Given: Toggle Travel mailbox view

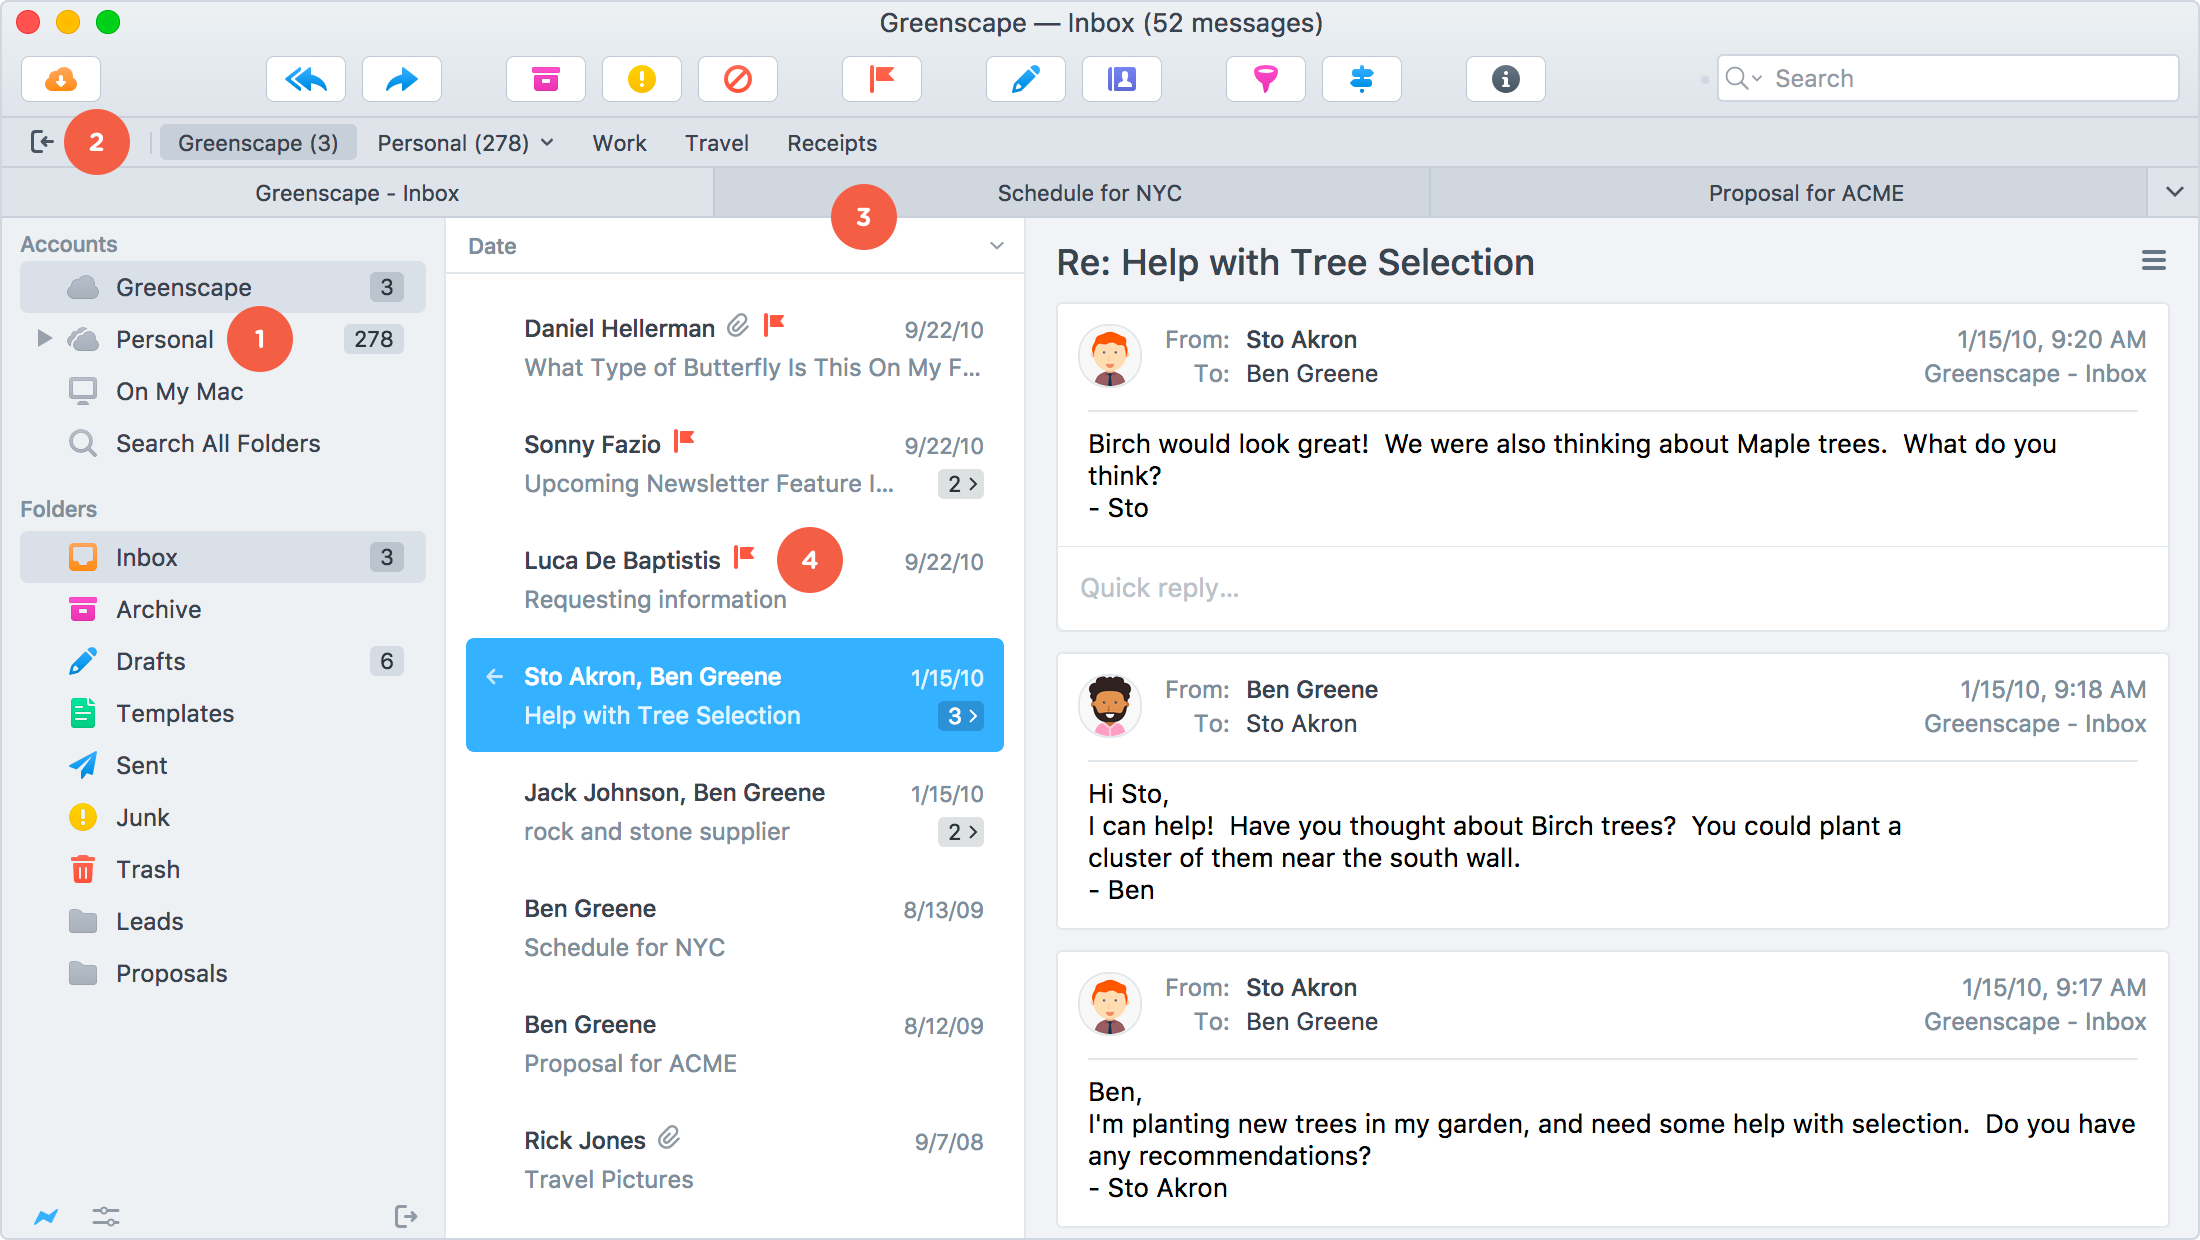Looking at the screenshot, I should pos(718,142).
